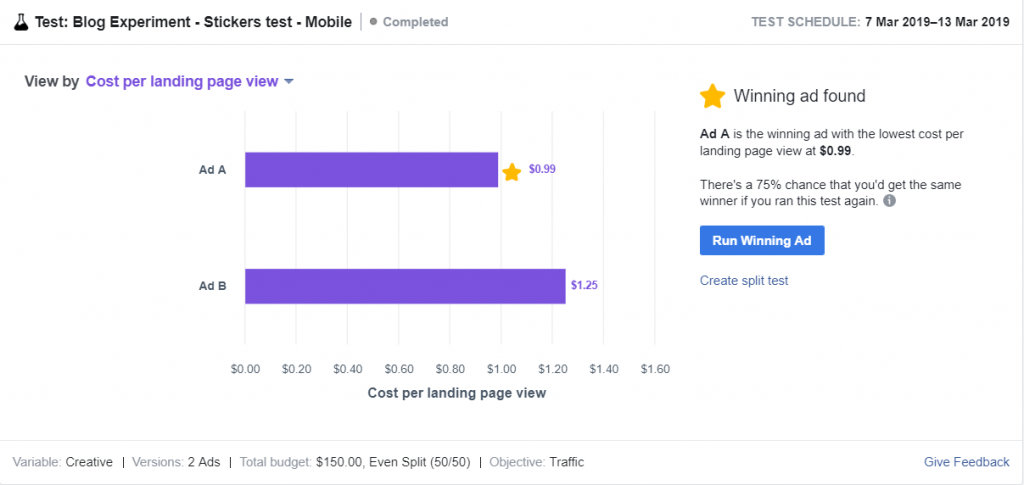Click the $1.00 x-axis tick label

pos(502,369)
